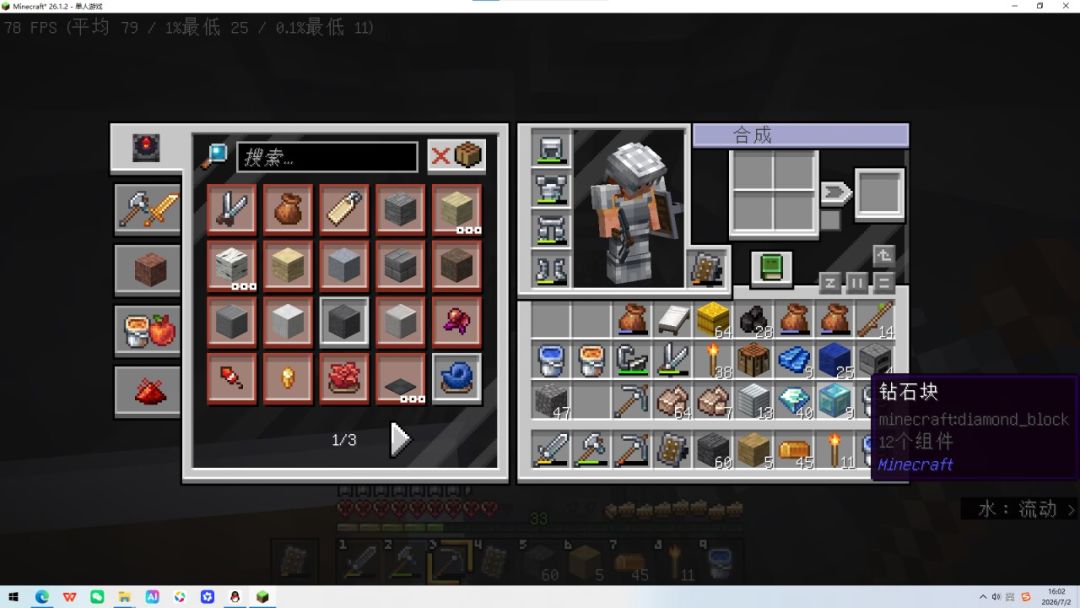Select the hotbar oak planks stack of 5
The image size is (1080, 608).
point(754,450)
